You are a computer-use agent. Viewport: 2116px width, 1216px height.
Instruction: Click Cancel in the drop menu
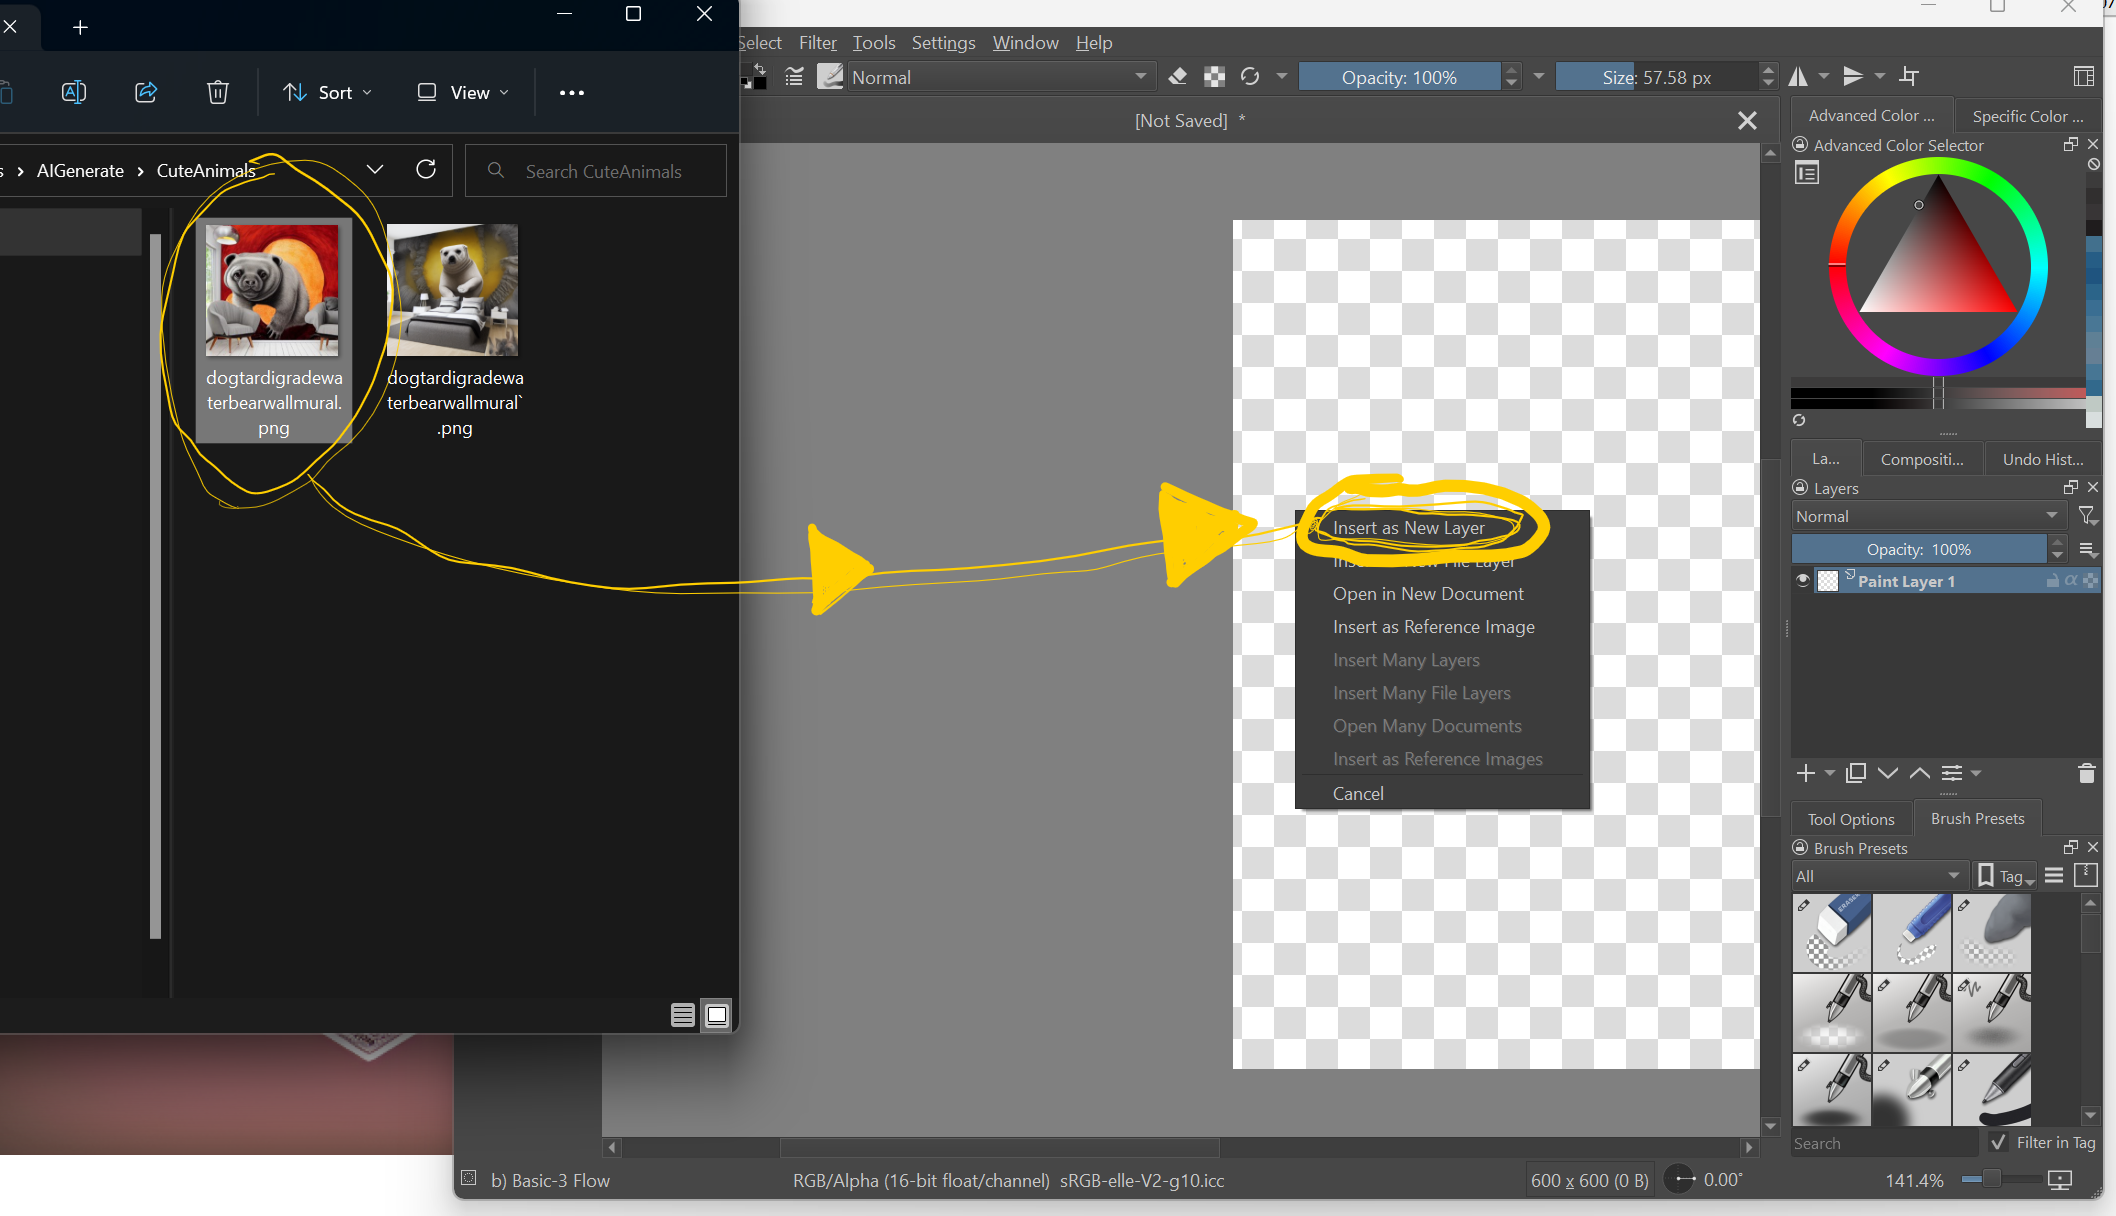1358,793
